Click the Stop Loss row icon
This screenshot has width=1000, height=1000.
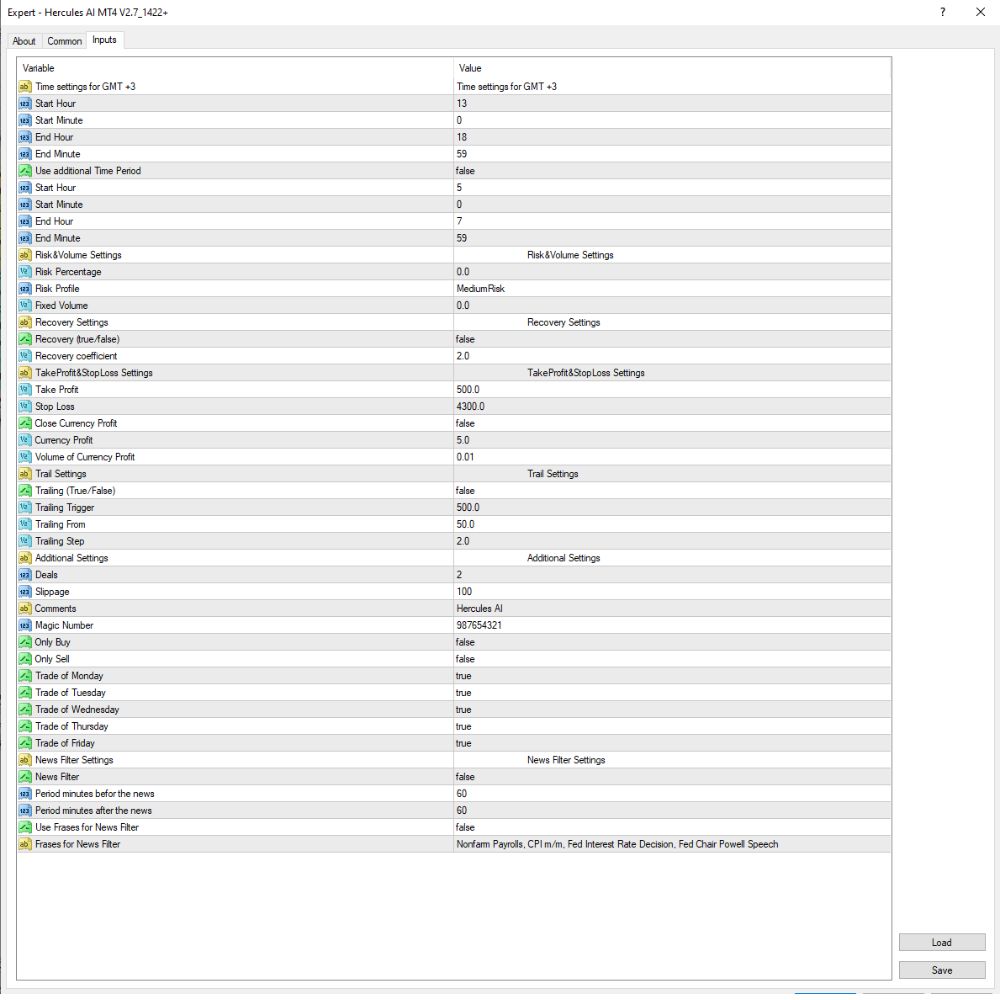click(x=25, y=406)
